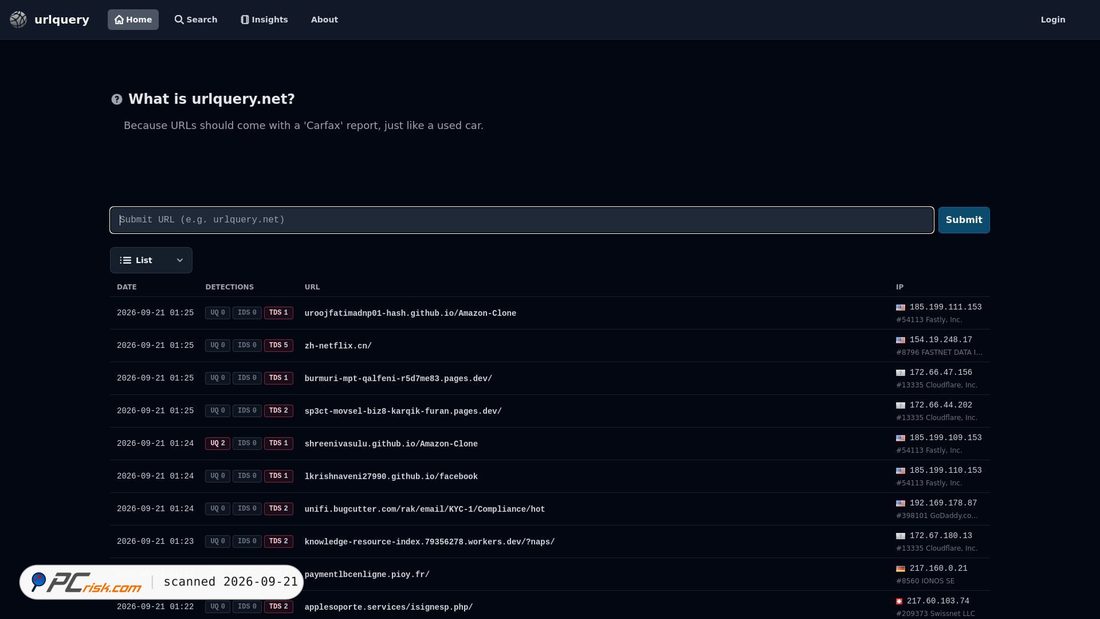Image resolution: width=1100 pixels, height=619 pixels.
Task: Open burmuri-mpt-qalfeni-r5d7me83.pages.dev report
Action: tap(398, 378)
